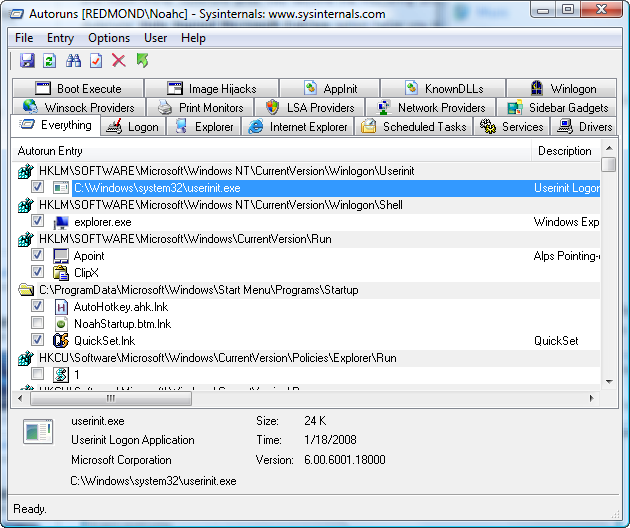Screen dimensions: 630x528
Task: Enable the NoahStartup.btm.lnk checkbox
Action: [x=37, y=323]
